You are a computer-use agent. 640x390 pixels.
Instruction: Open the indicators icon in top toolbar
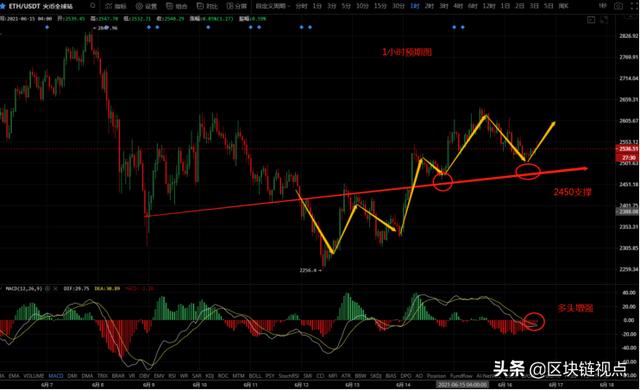coord(116,6)
